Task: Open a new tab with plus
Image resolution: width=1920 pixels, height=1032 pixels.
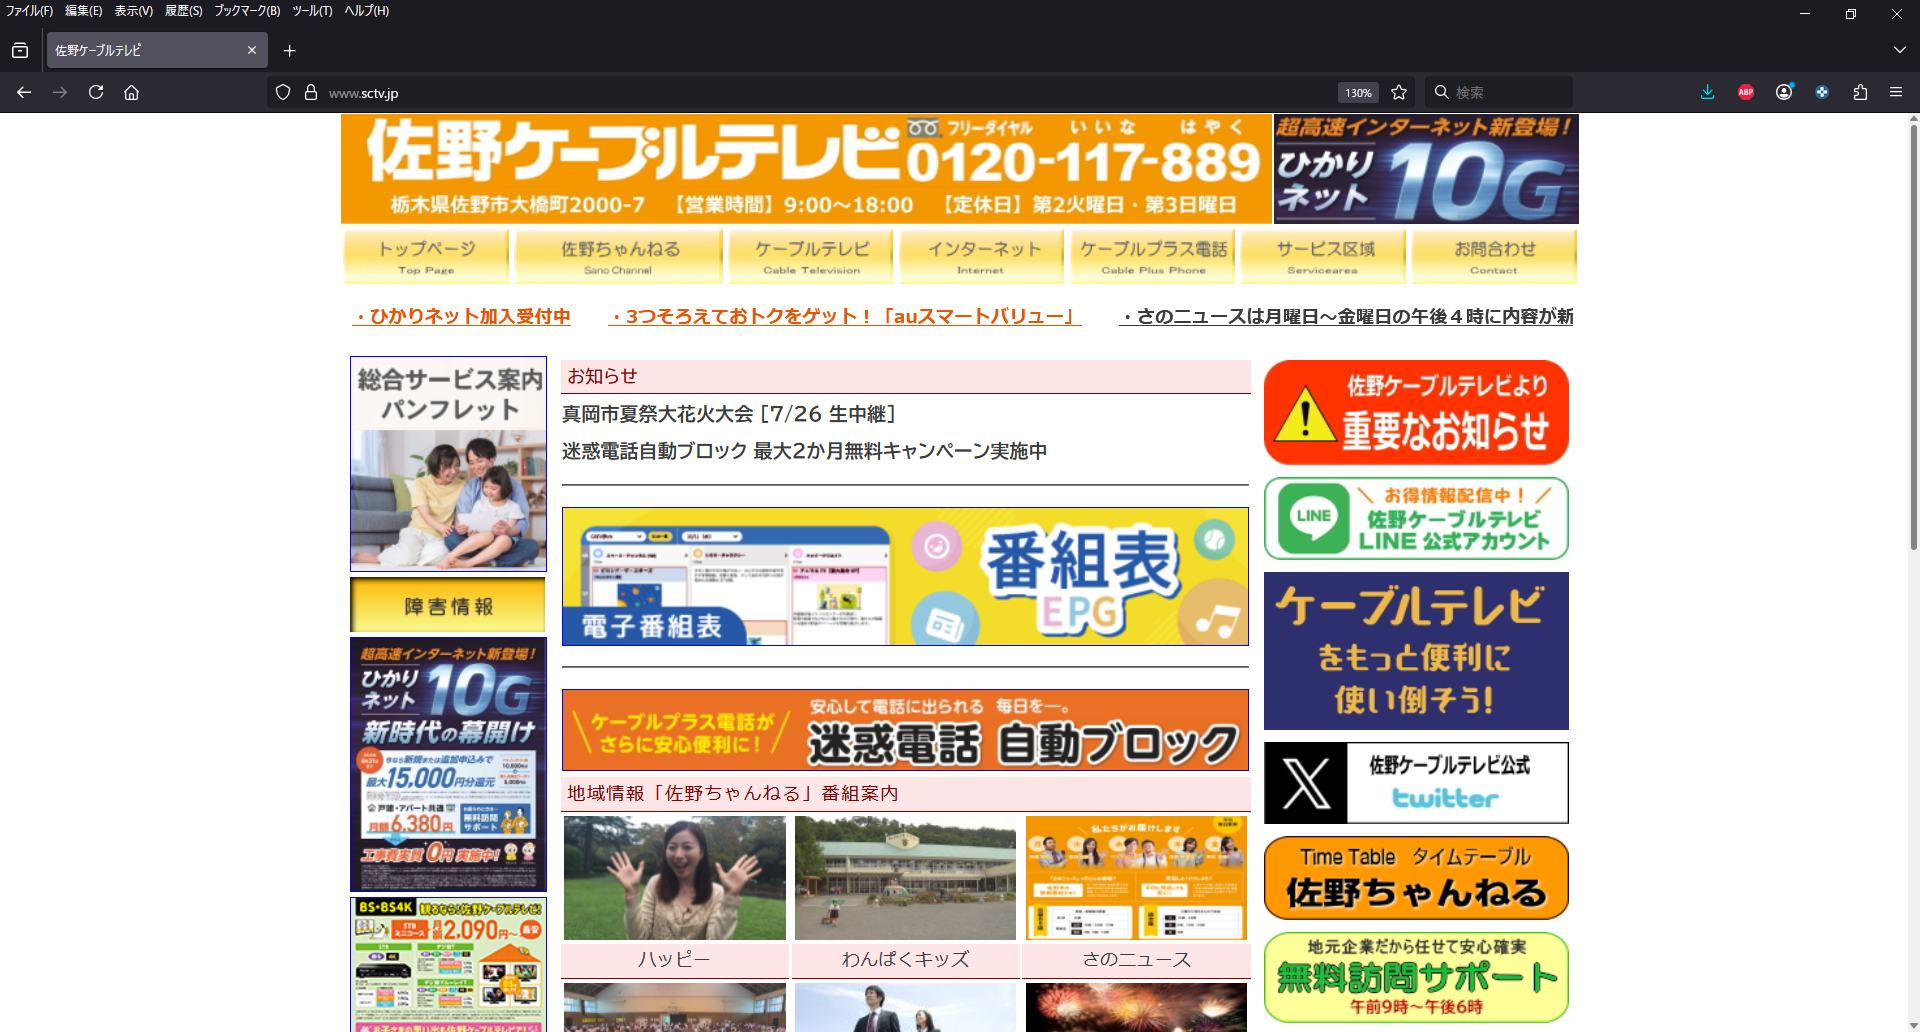Action: (x=289, y=50)
